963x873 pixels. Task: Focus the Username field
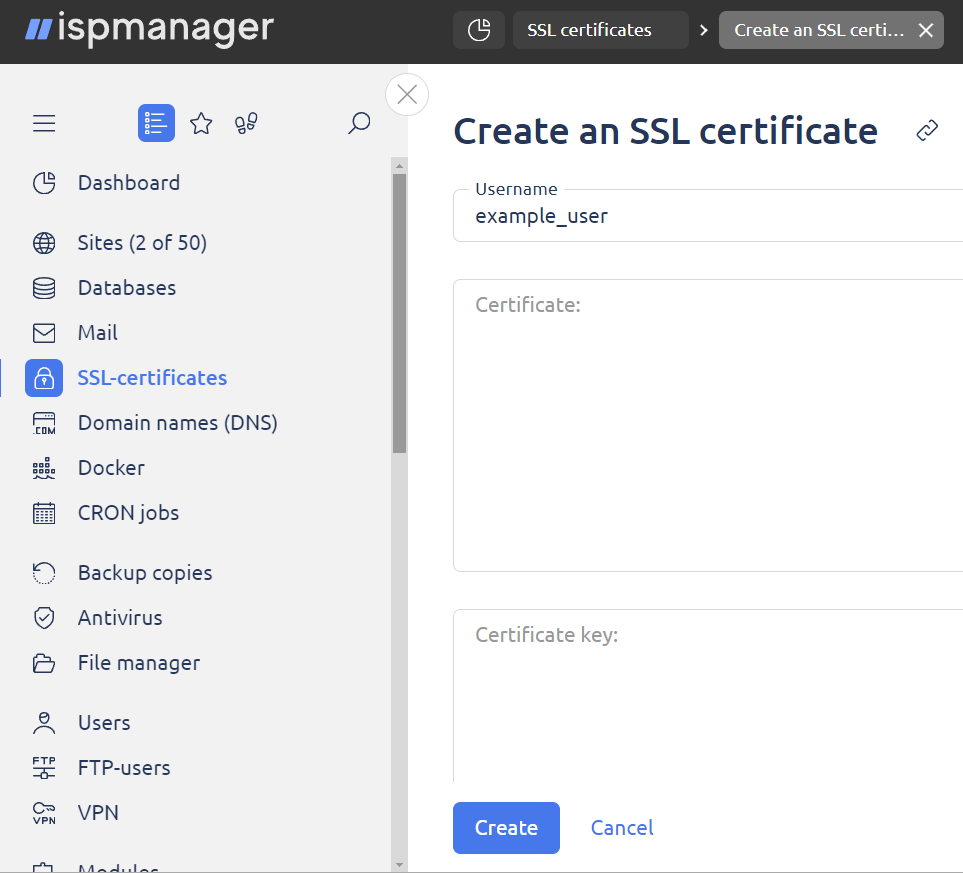[708, 216]
